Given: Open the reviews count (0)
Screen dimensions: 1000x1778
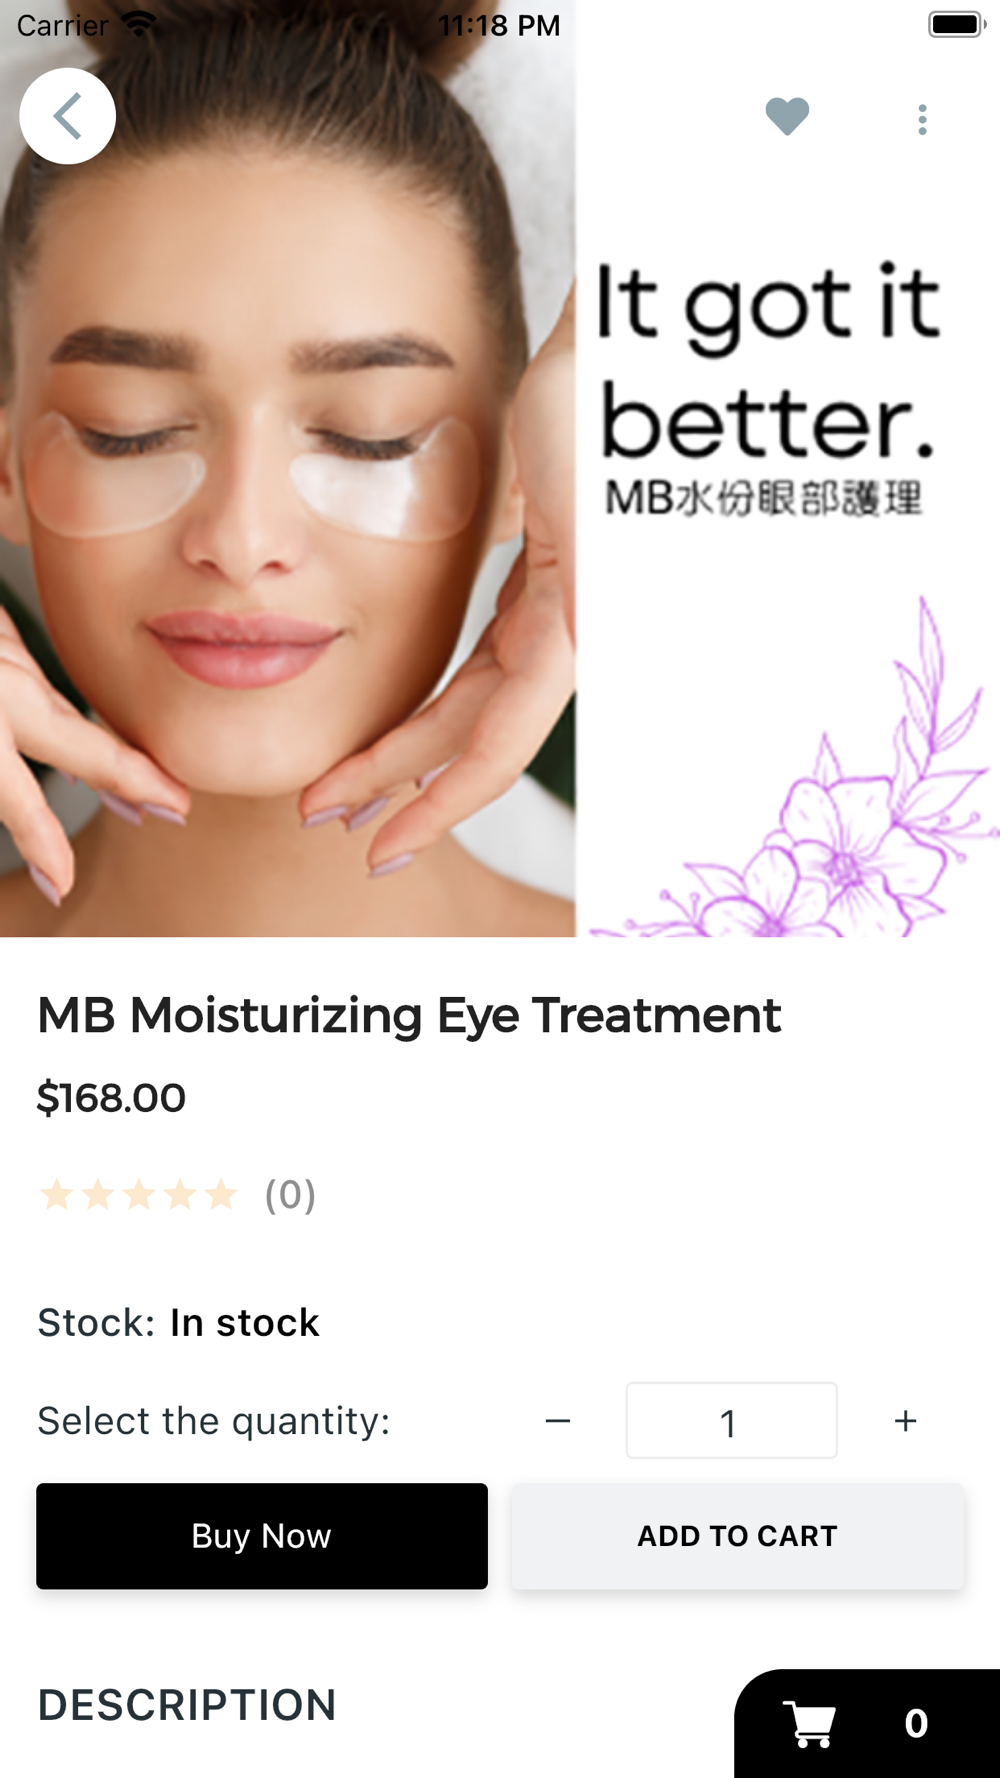Looking at the screenshot, I should click(x=290, y=1195).
